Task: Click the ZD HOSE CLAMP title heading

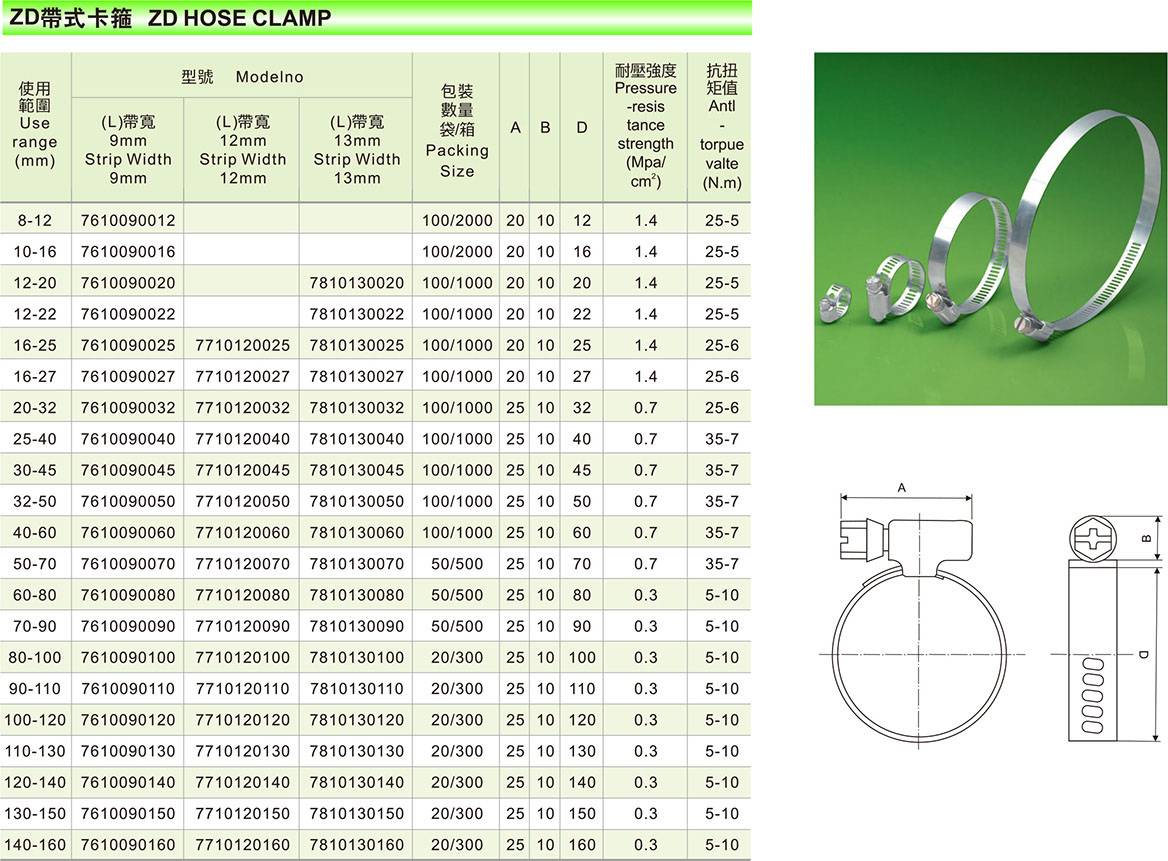Action: [x=168, y=17]
